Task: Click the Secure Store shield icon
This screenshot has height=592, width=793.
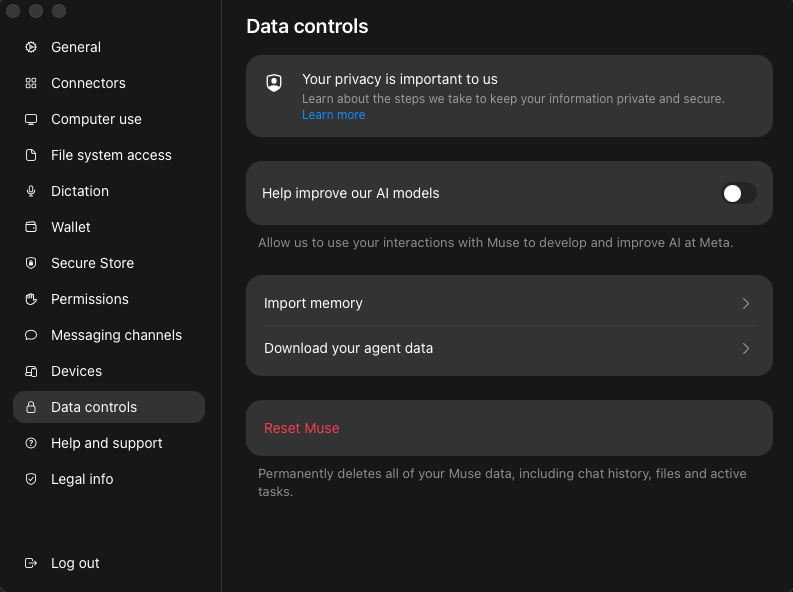Action: [31, 263]
